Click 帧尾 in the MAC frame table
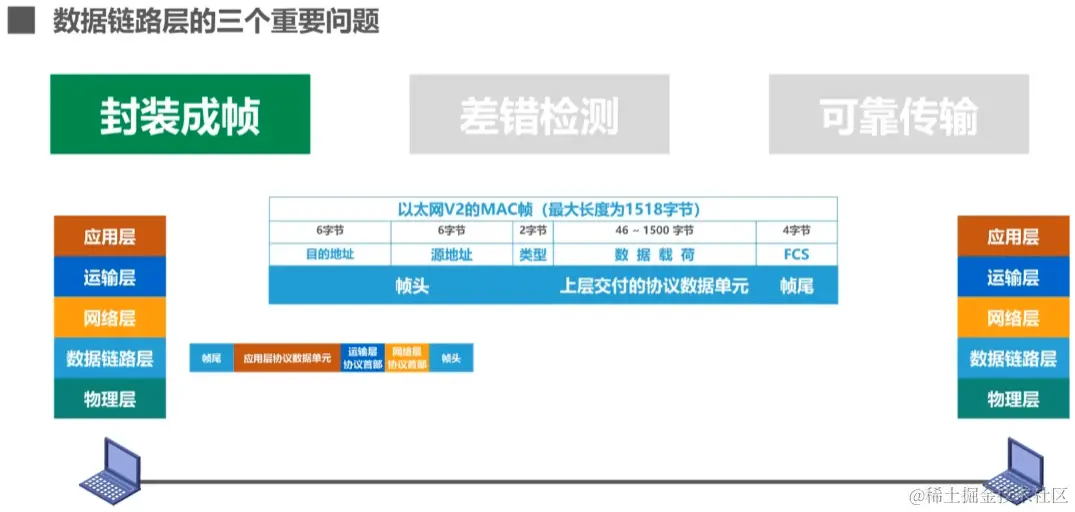The image size is (1075, 512). click(797, 286)
